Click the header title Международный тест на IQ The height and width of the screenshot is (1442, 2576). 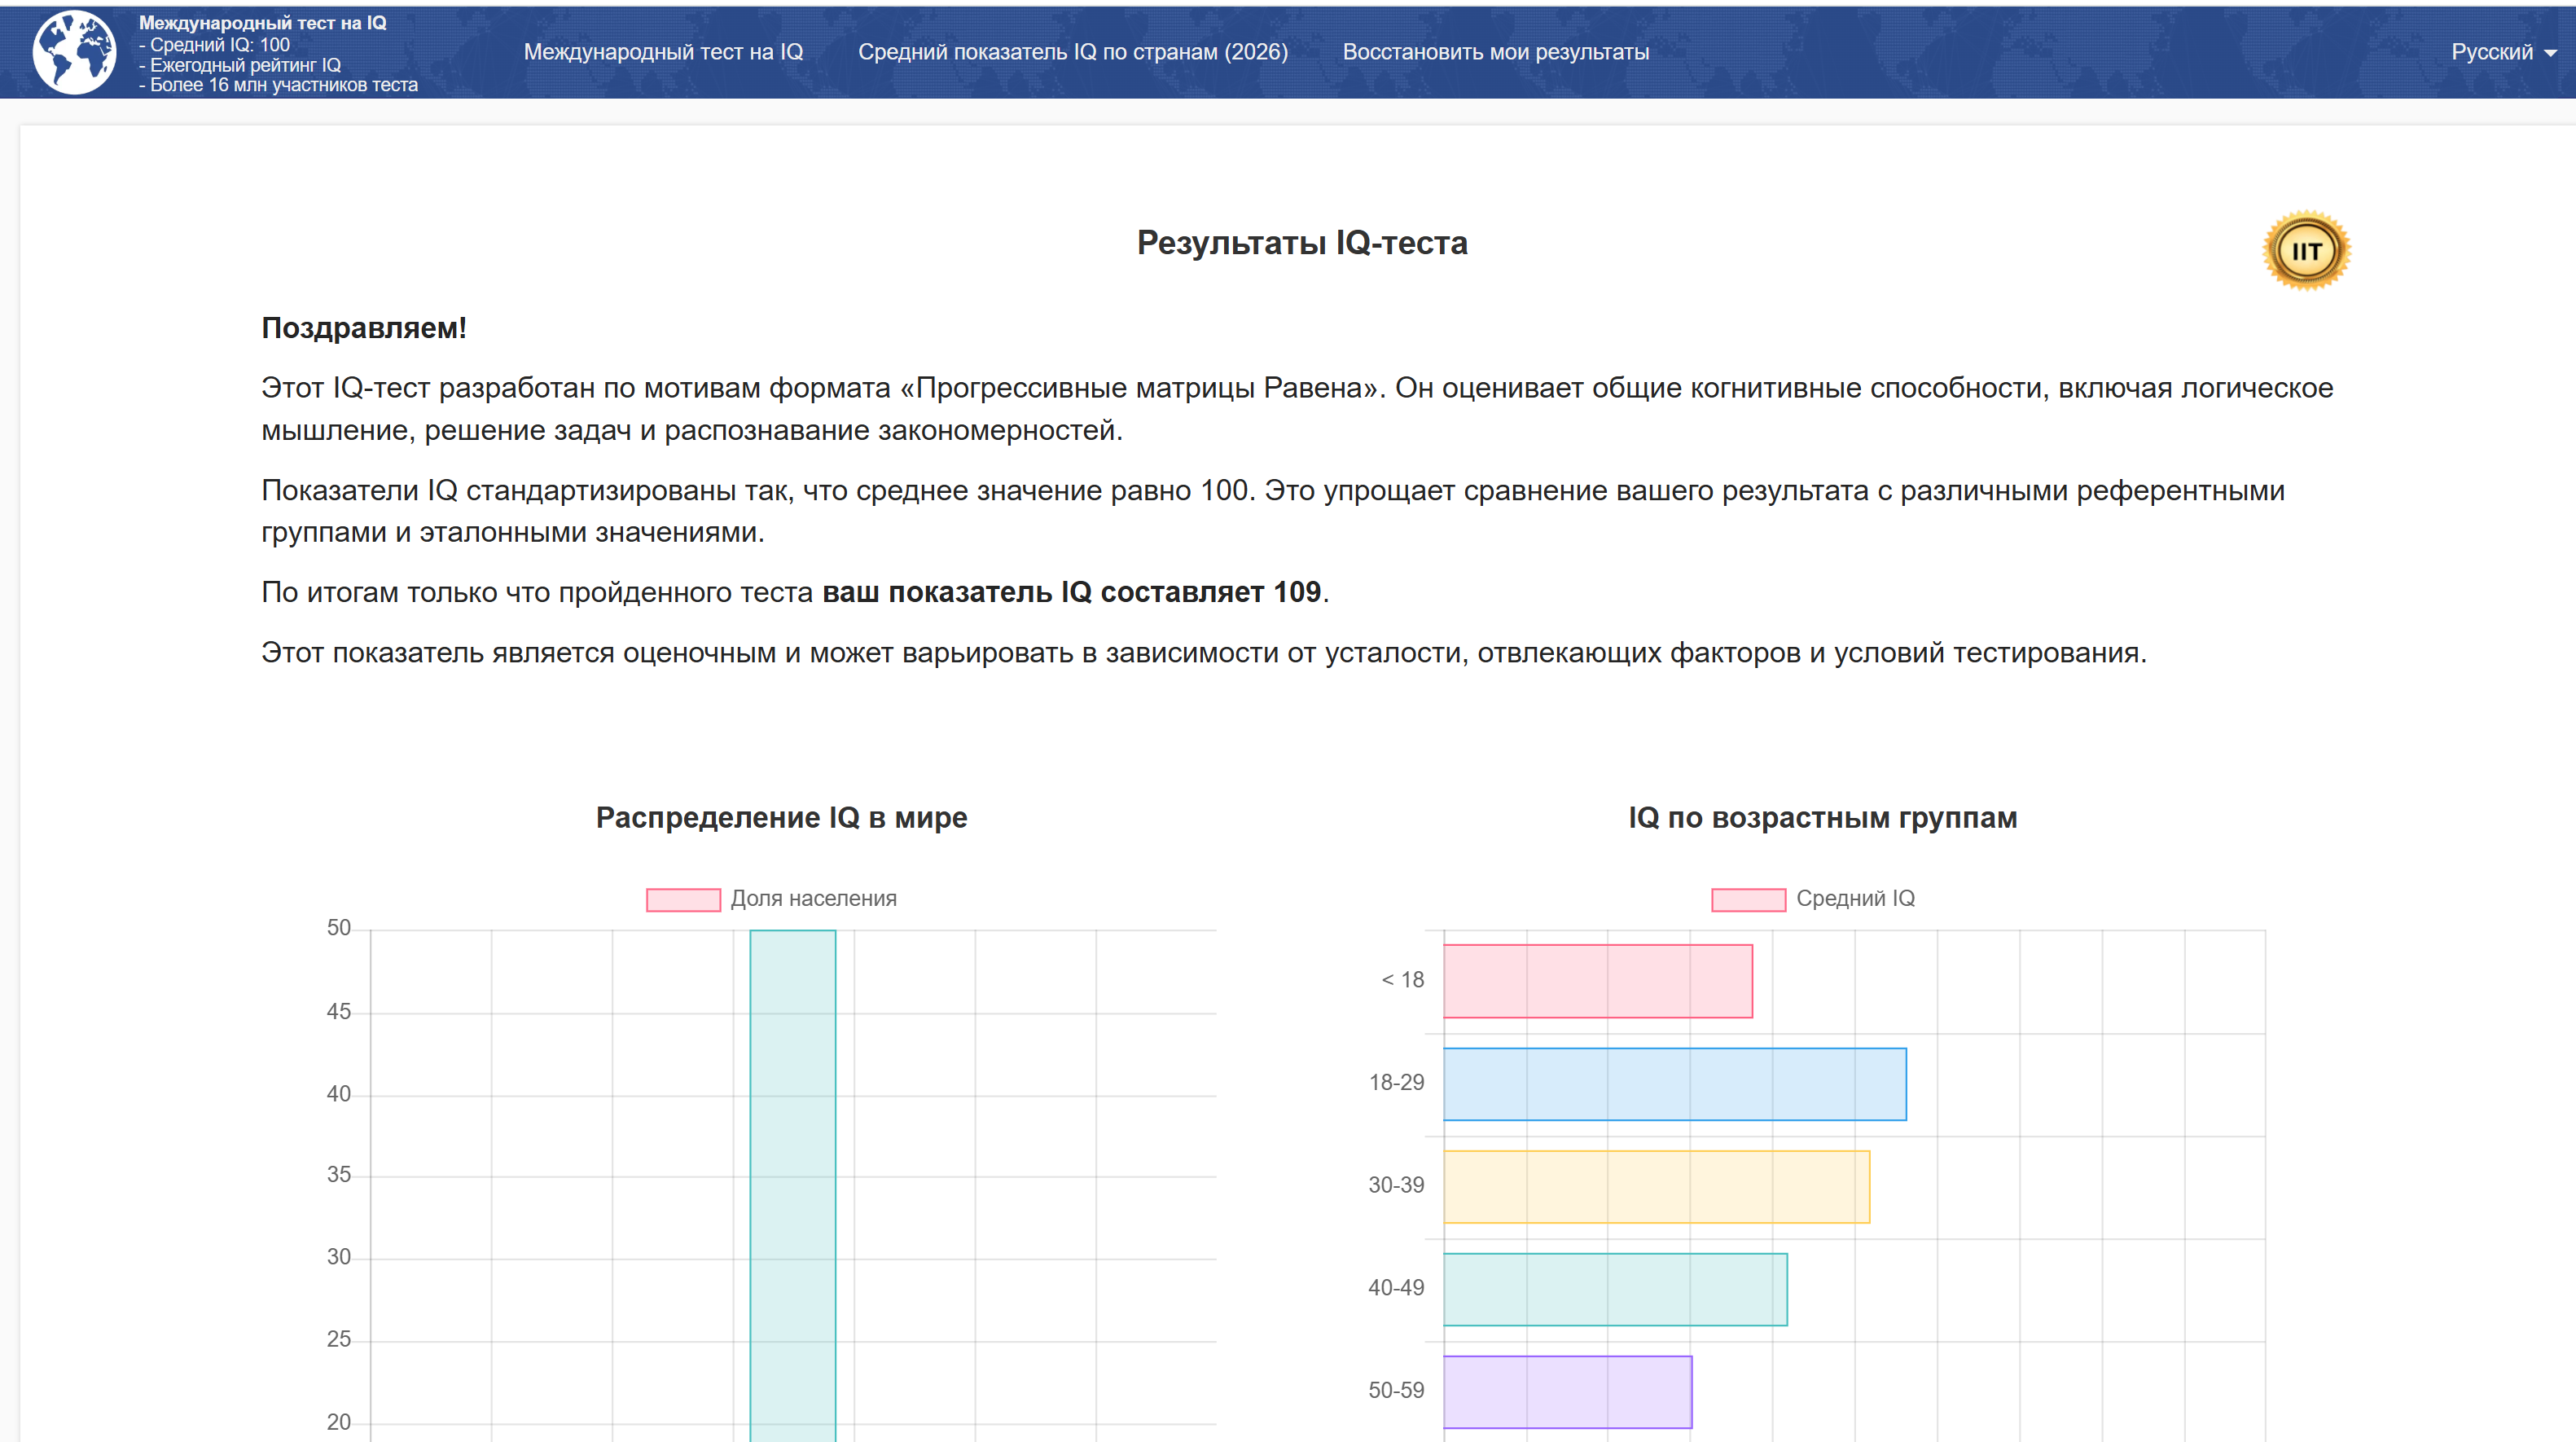[x=262, y=22]
